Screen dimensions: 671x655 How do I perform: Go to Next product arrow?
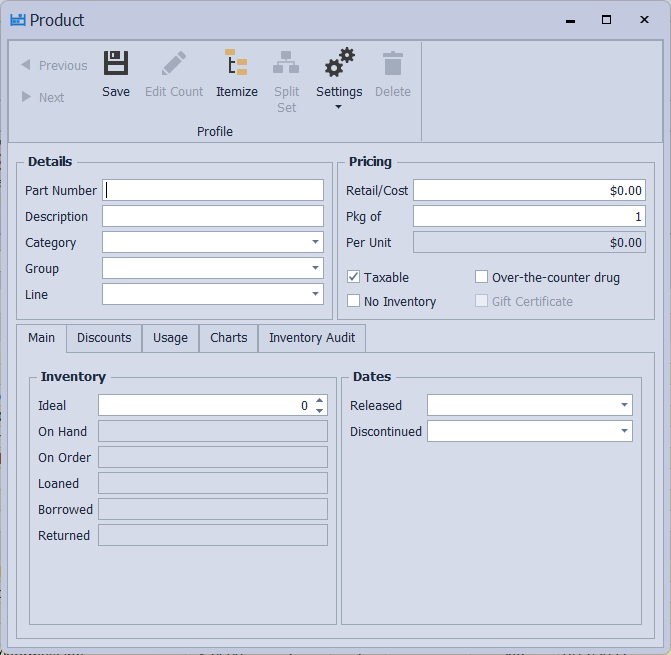click(x=27, y=97)
